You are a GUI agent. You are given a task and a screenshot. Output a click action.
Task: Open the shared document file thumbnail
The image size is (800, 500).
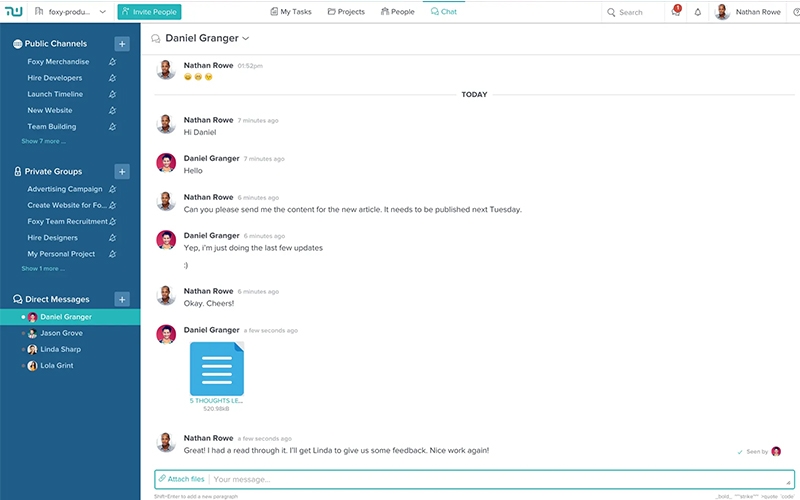[x=217, y=368]
